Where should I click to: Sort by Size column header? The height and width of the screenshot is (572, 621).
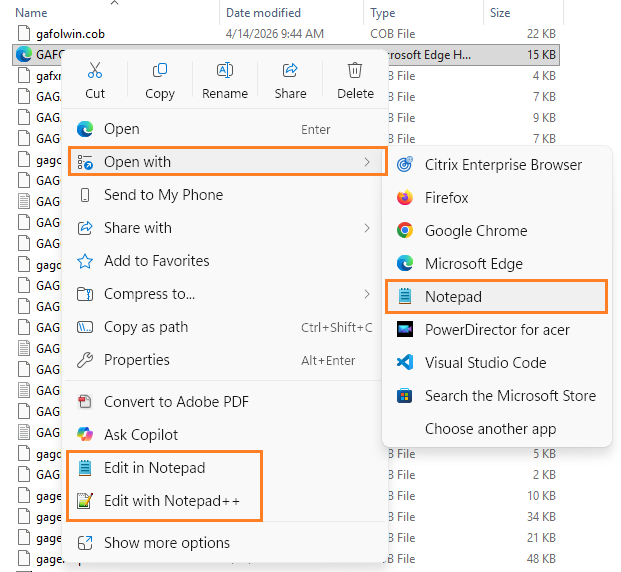[x=500, y=13]
